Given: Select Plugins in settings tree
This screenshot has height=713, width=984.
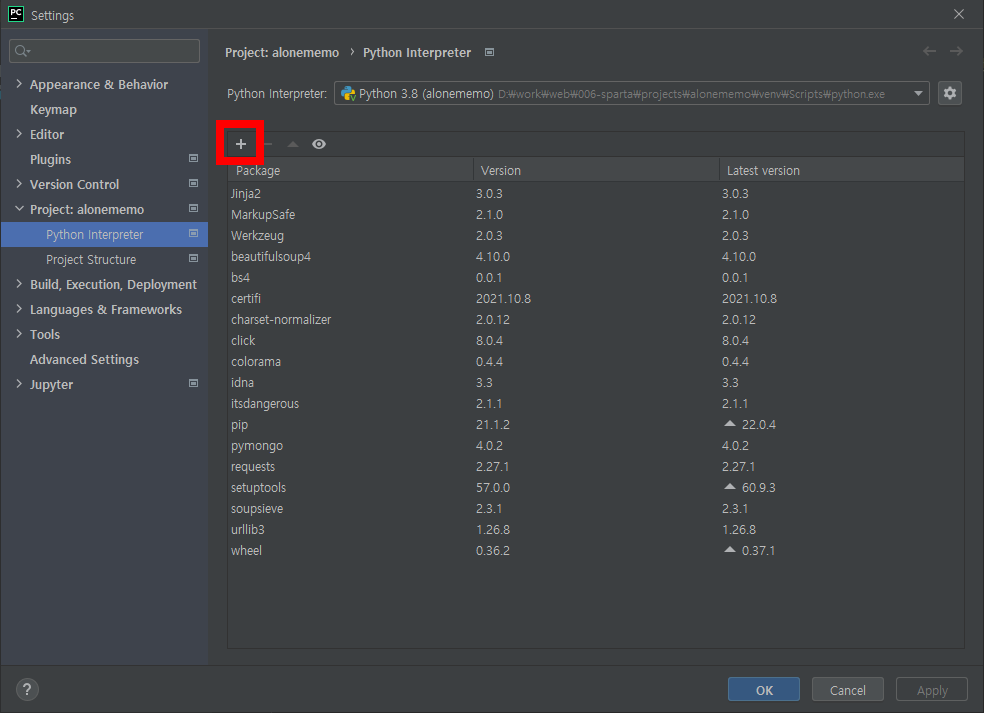Looking at the screenshot, I should coord(50,159).
